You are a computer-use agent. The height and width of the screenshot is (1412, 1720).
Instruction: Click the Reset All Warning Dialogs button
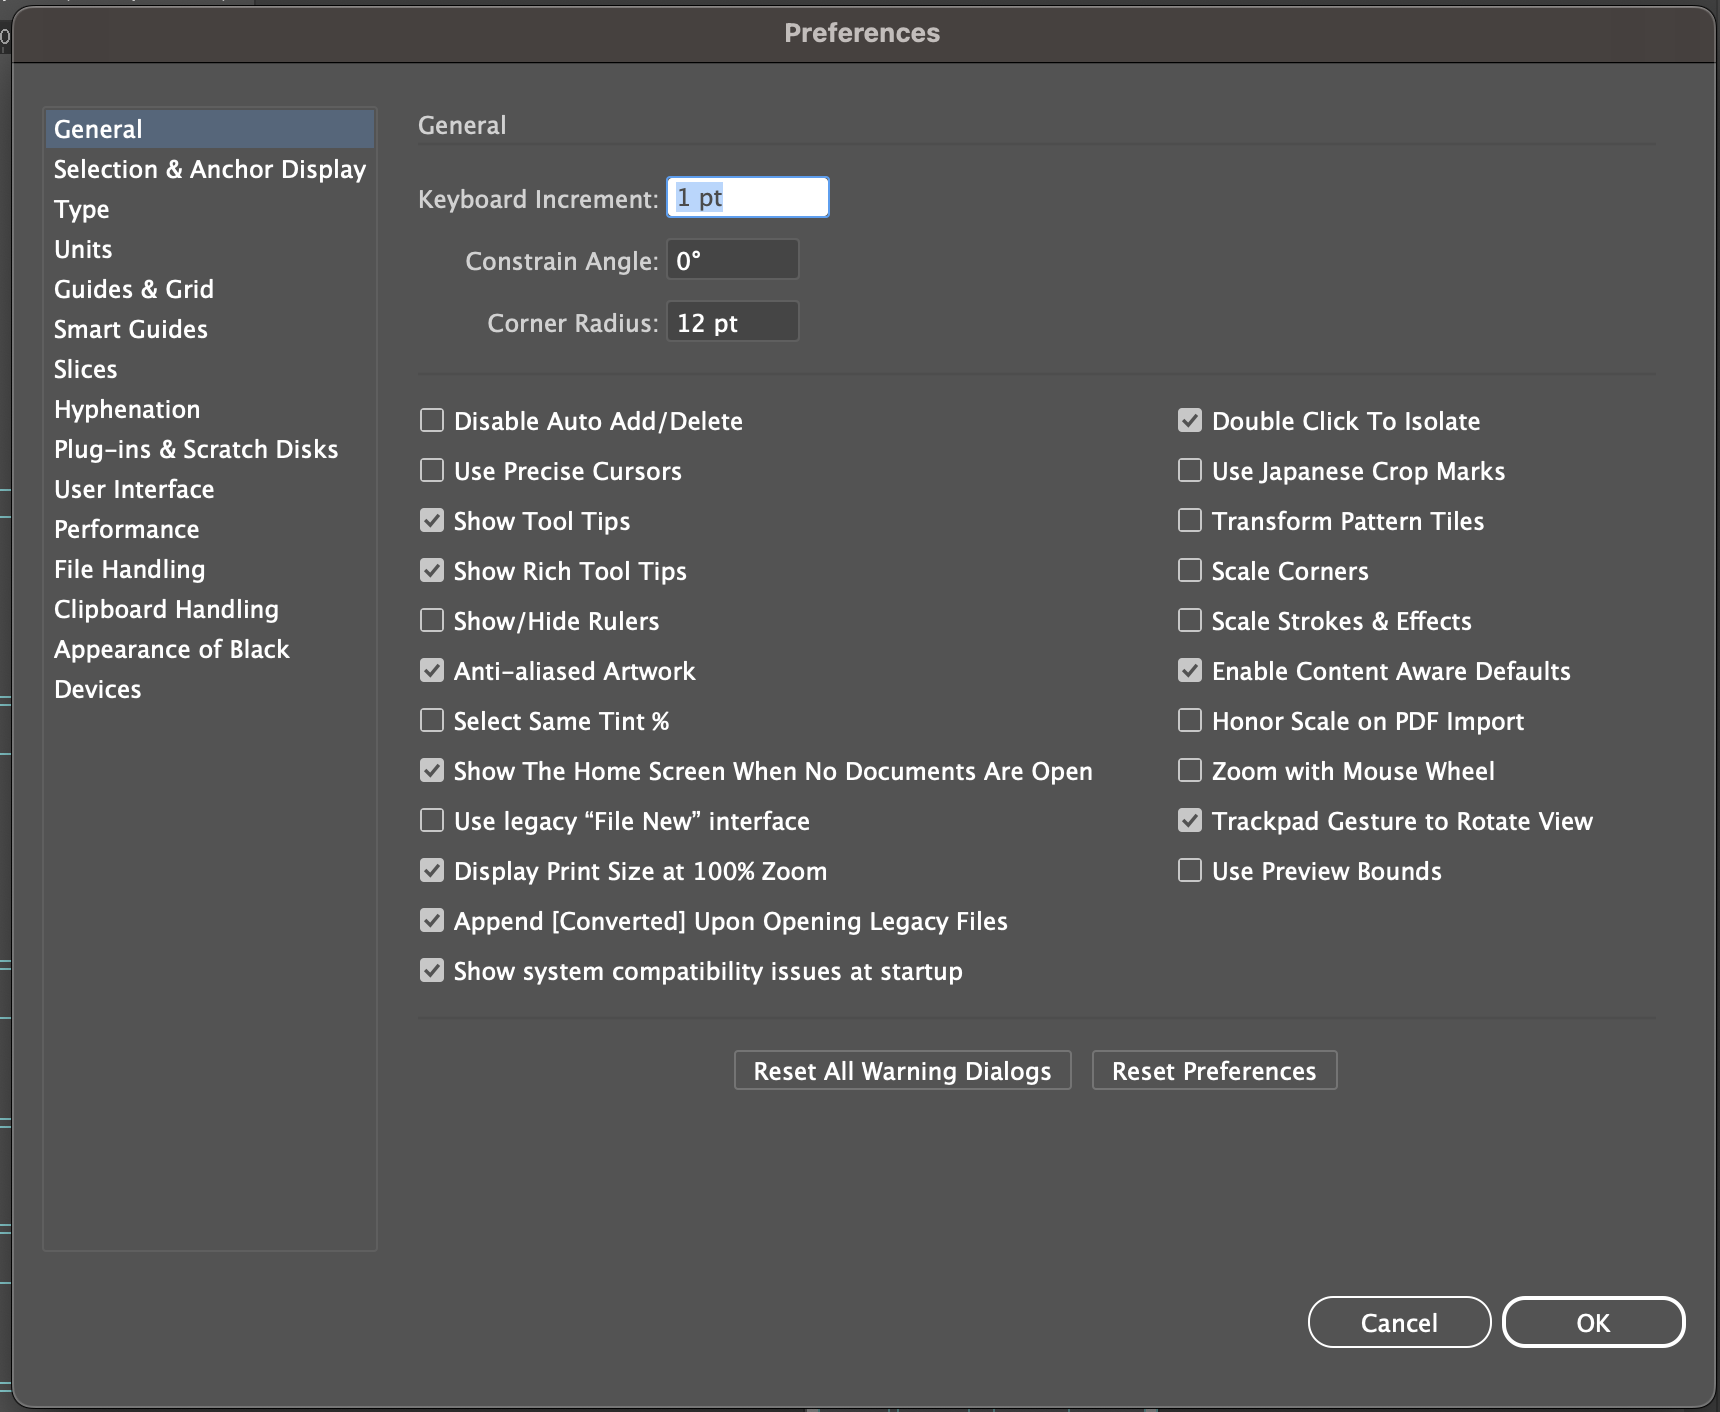[x=901, y=1070]
